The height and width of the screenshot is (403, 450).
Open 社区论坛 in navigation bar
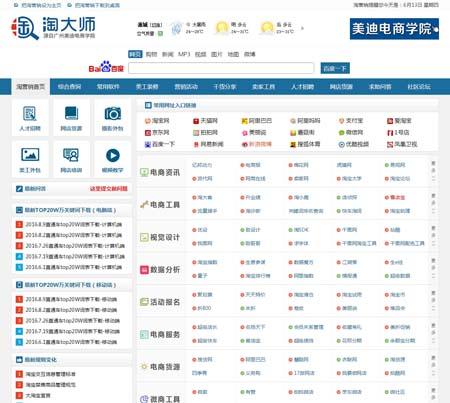(x=419, y=87)
